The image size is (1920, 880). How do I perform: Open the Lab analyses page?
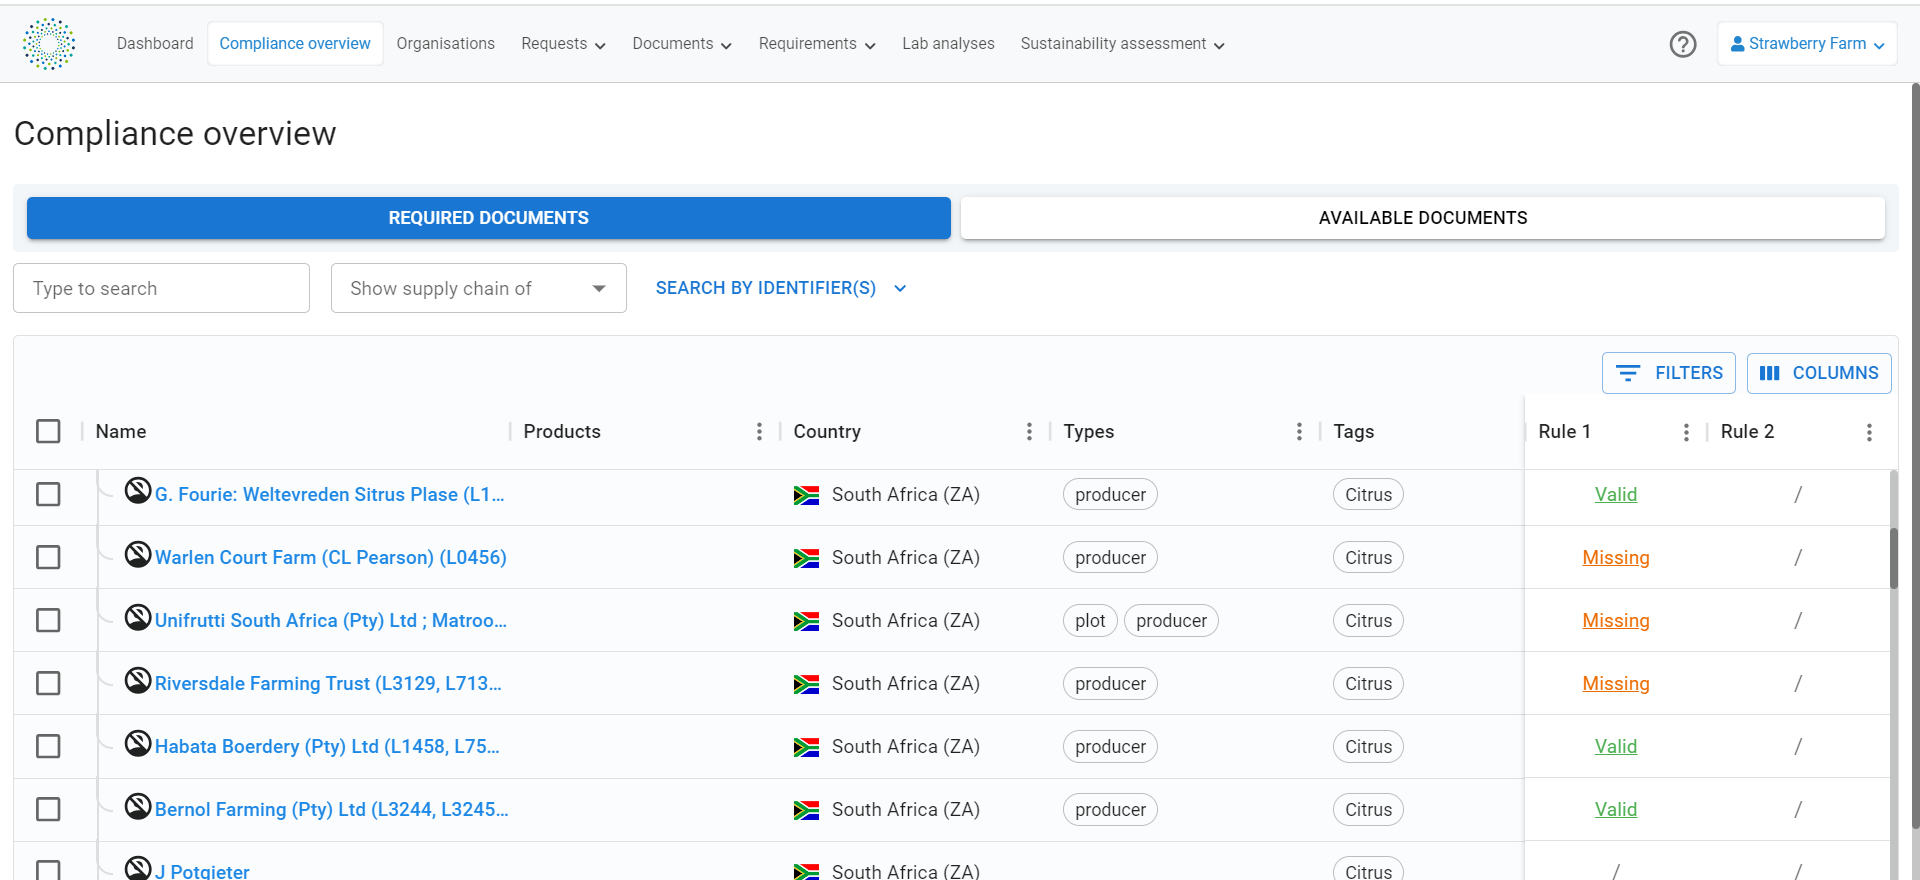coord(948,44)
